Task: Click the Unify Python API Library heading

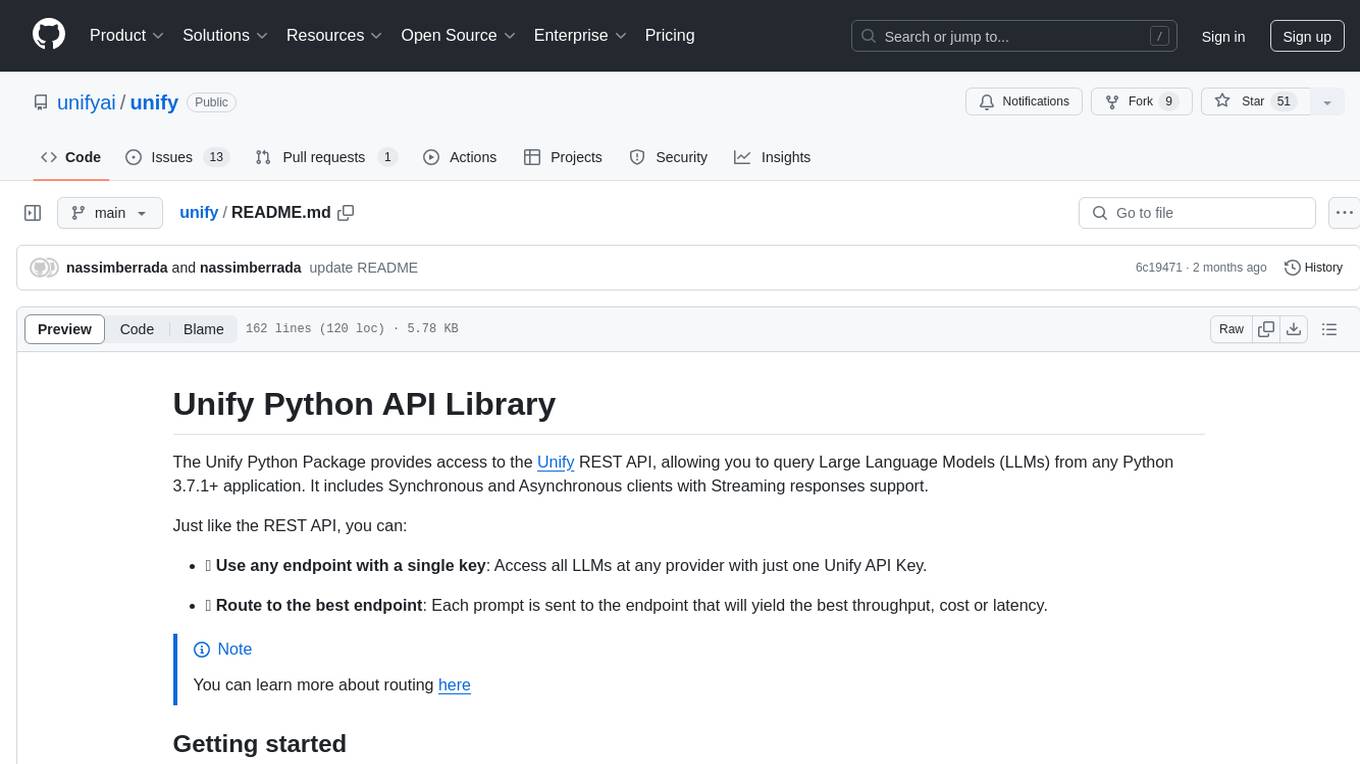Action: point(364,404)
